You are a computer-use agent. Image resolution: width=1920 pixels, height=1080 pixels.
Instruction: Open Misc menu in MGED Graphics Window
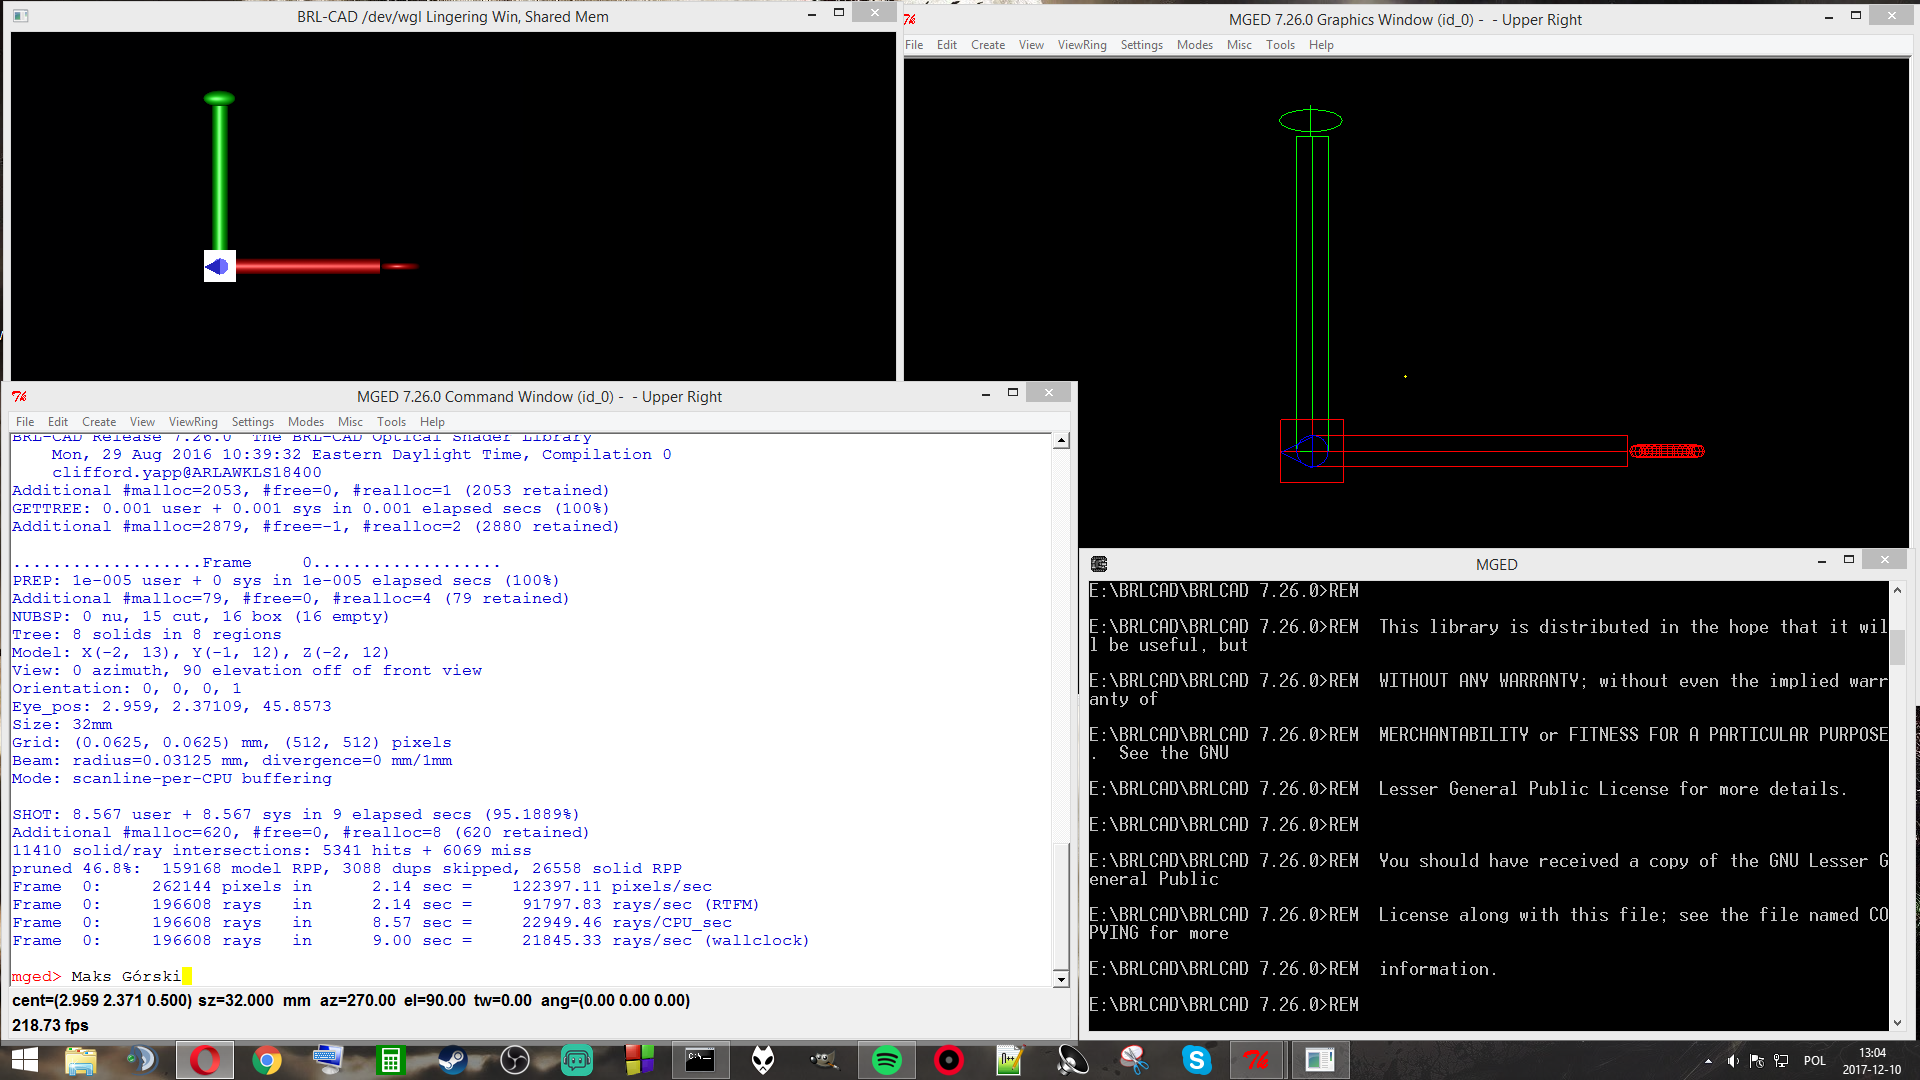1239,45
